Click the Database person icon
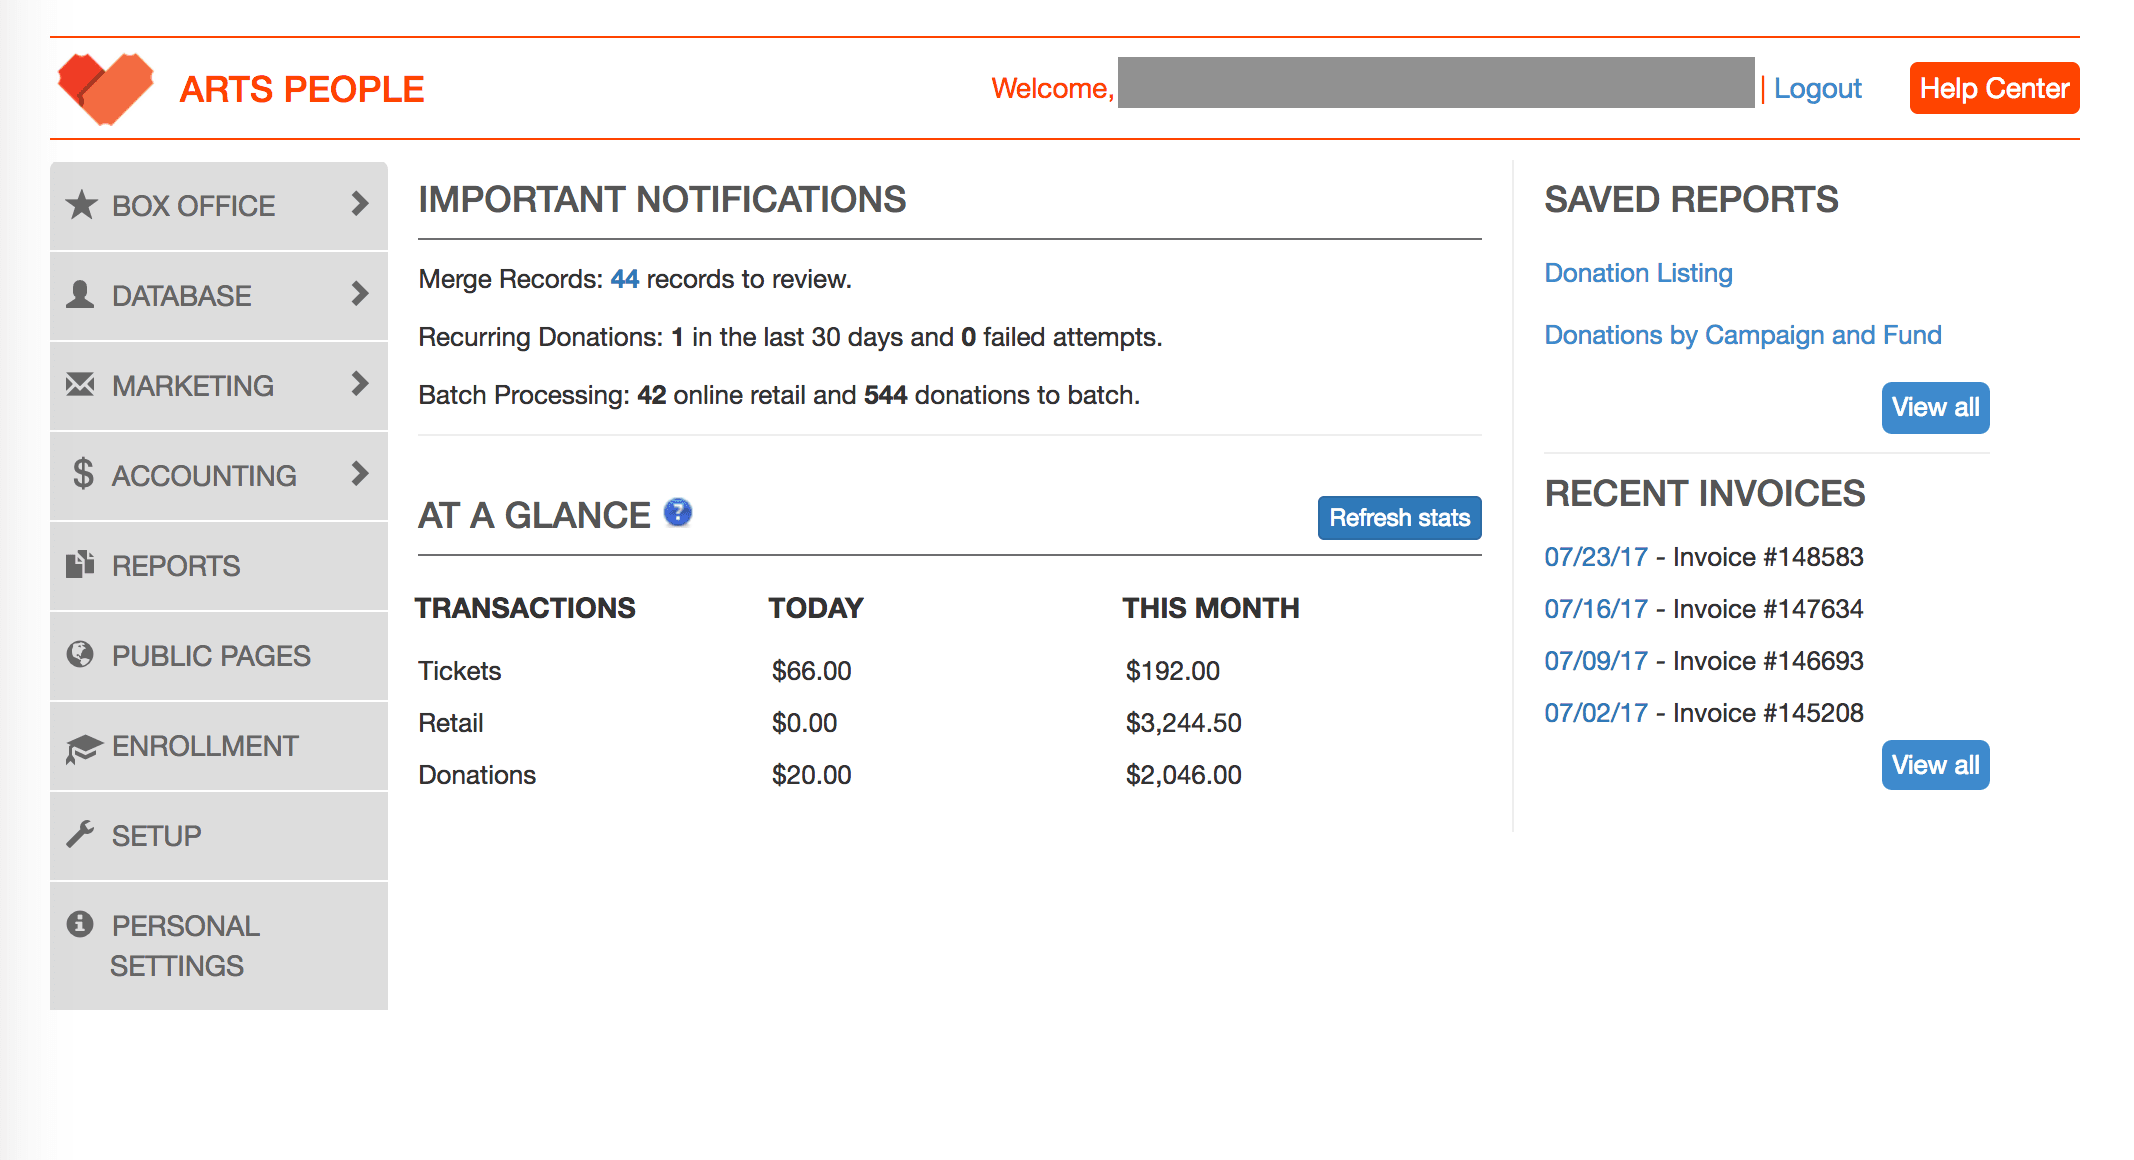 (80, 295)
